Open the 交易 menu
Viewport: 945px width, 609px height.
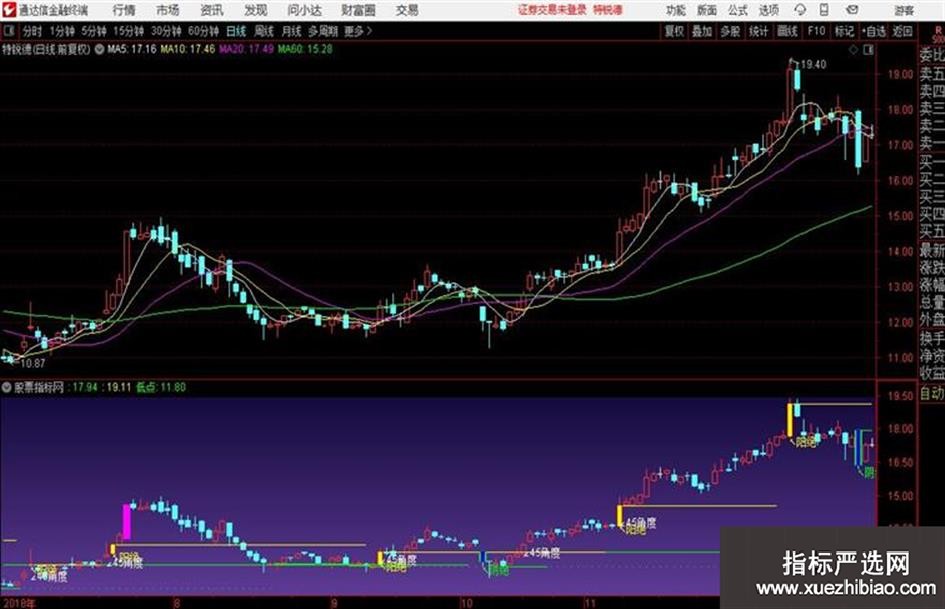click(407, 10)
